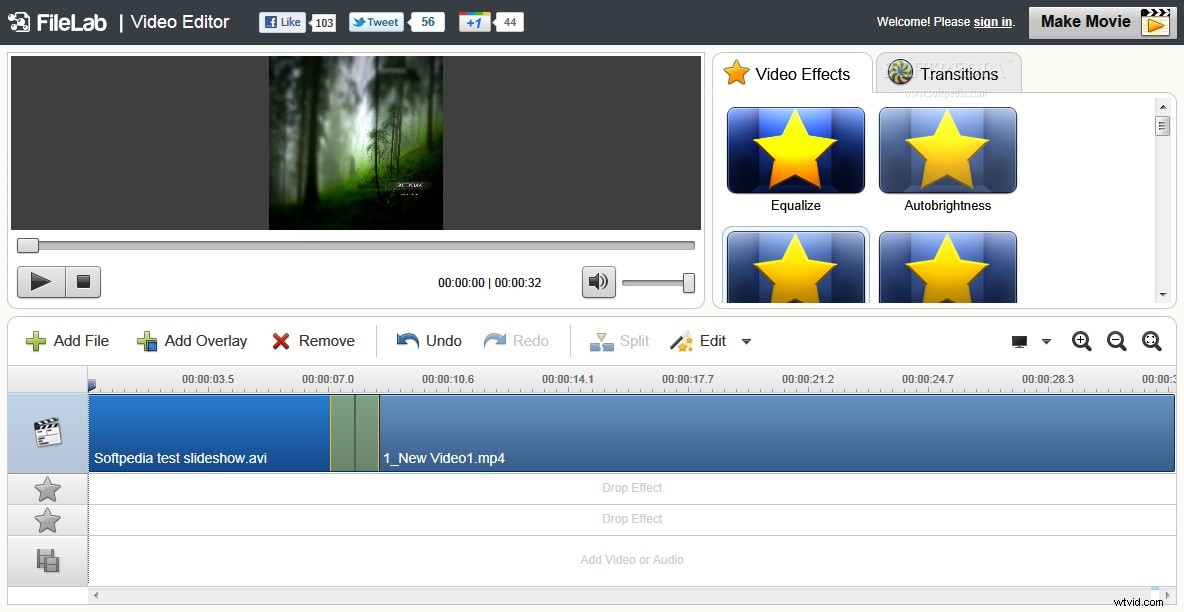
Task: Mute the preview audio
Action: tap(598, 282)
